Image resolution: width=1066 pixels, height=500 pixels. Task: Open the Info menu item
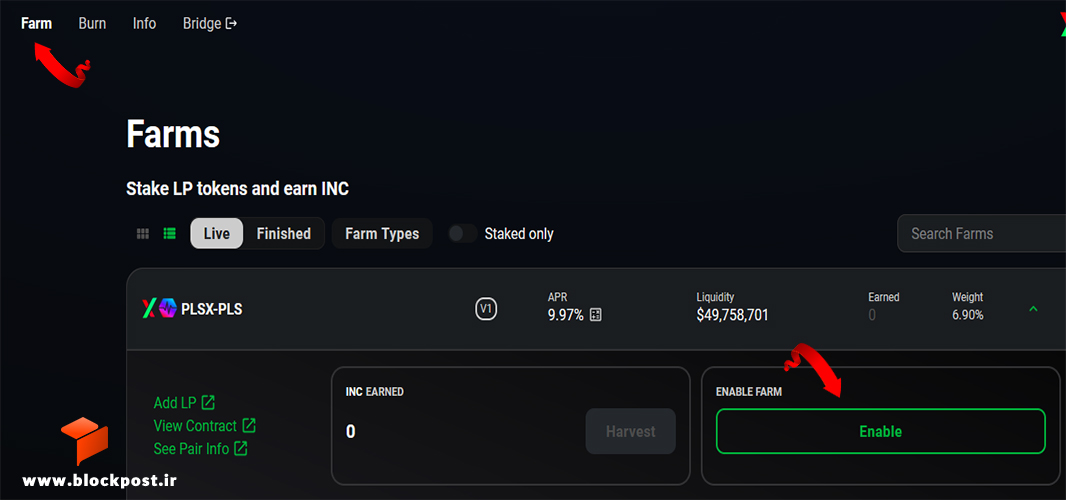[x=144, y=24]
